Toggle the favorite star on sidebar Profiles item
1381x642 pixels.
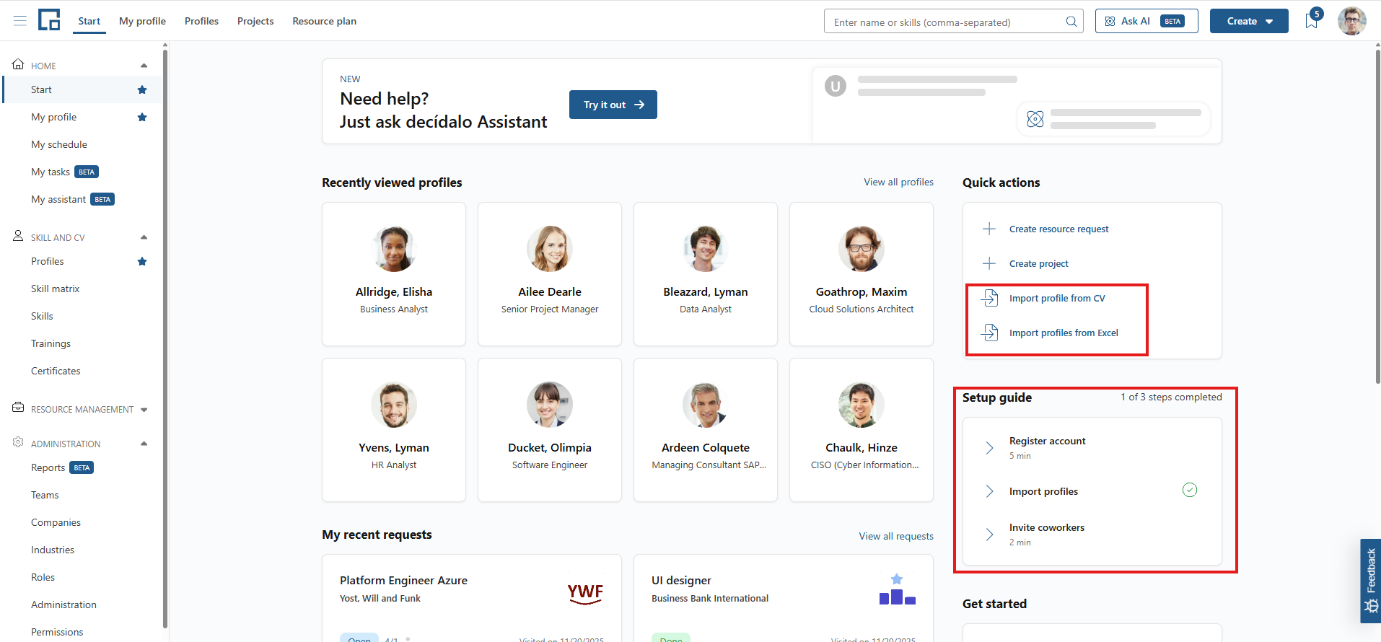tap(142, 262)
